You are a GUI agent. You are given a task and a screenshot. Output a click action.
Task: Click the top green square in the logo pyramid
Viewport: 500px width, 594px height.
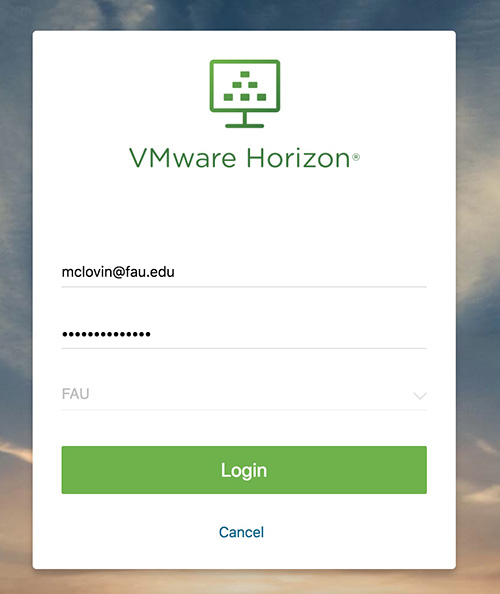[245, 74]
